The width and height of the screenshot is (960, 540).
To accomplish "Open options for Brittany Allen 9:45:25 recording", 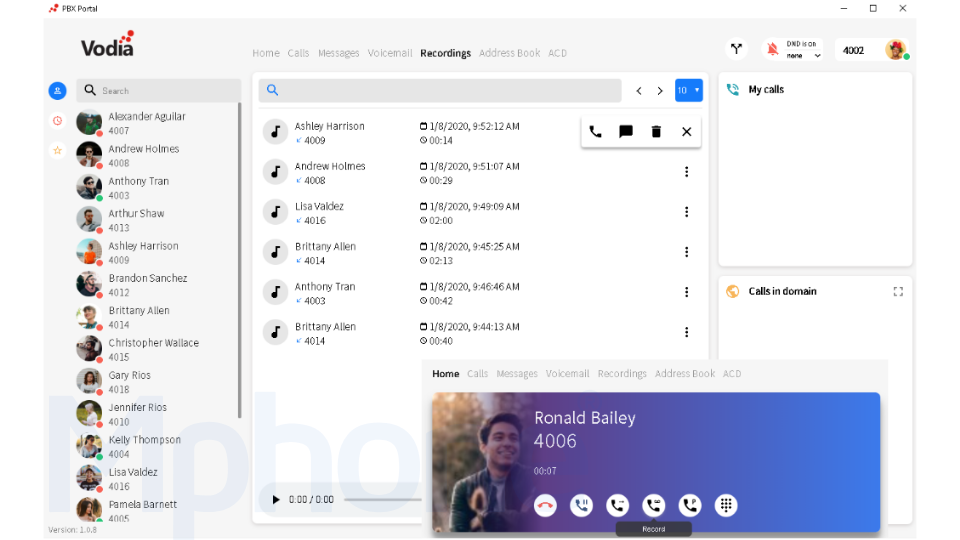I will click(x=686, y=252).
